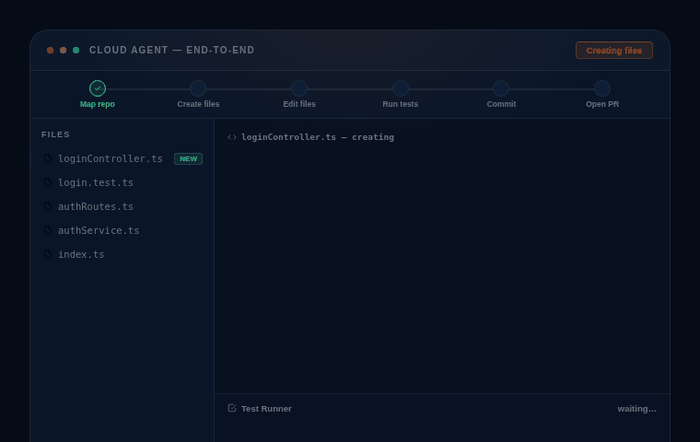Click the Map repo step label
The image size is (700, 442).
(x=97, y=104)
